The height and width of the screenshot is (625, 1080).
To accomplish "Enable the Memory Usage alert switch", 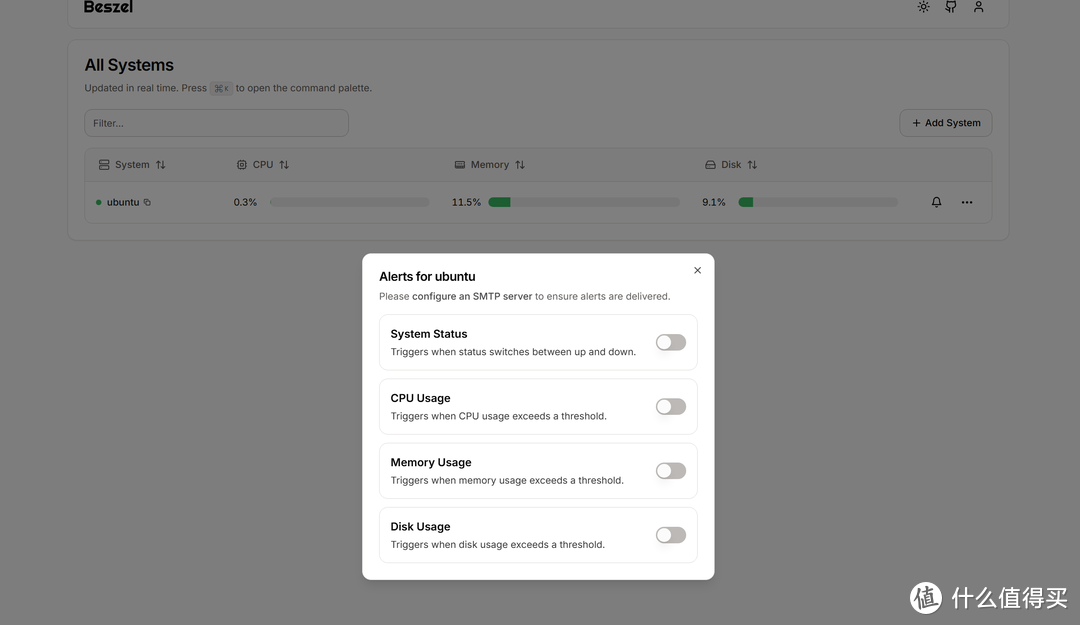I will coord(670,471).
